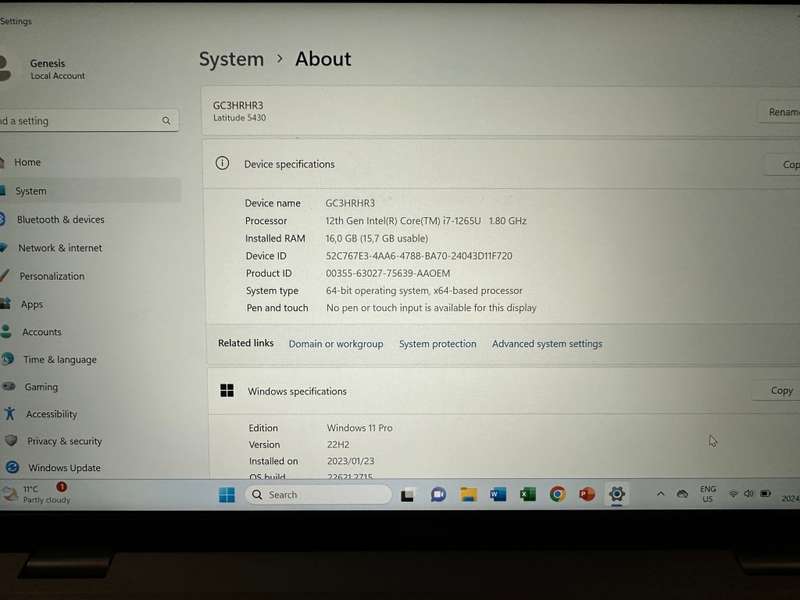Launch the Chat app from the taskbar
The width and height of the screenshot is (800, 600).
pyautogui.click(x=438, y=494)
